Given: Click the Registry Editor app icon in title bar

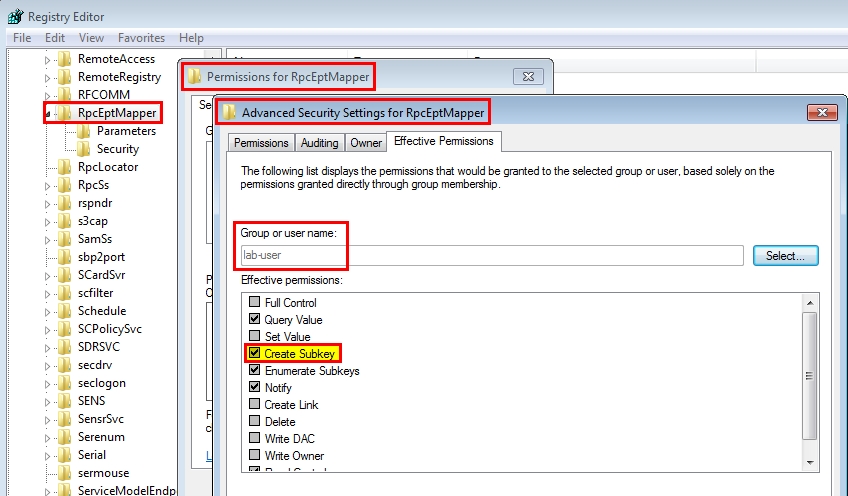Looking at the screenshot, I should point(15,17).
